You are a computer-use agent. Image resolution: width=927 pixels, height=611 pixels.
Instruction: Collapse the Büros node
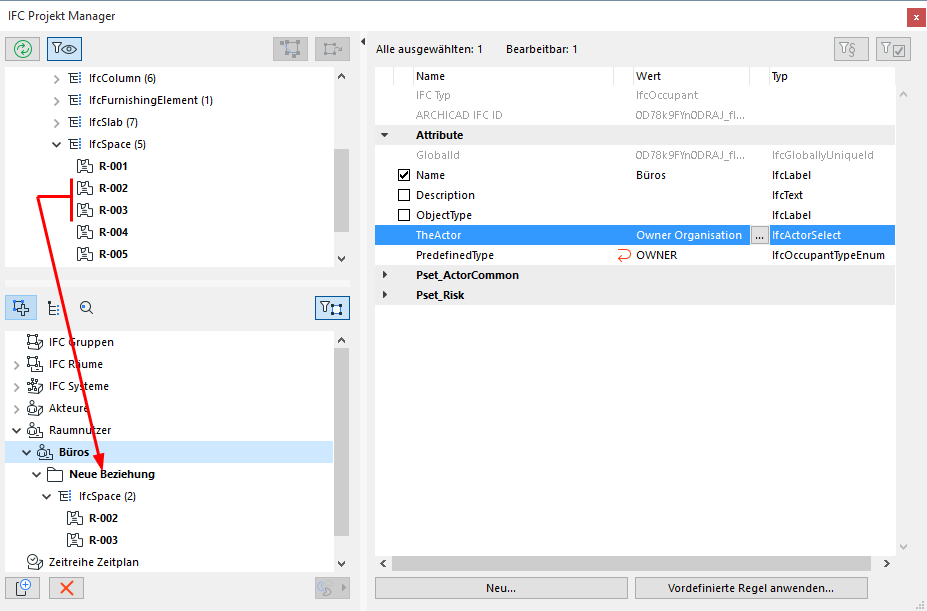[27, 452]
